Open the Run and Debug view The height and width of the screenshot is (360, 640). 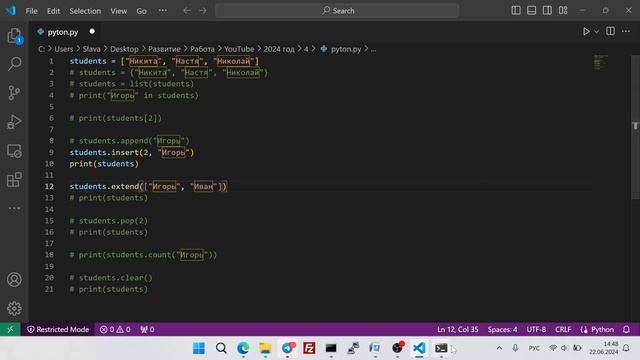[x=14, y=122]
